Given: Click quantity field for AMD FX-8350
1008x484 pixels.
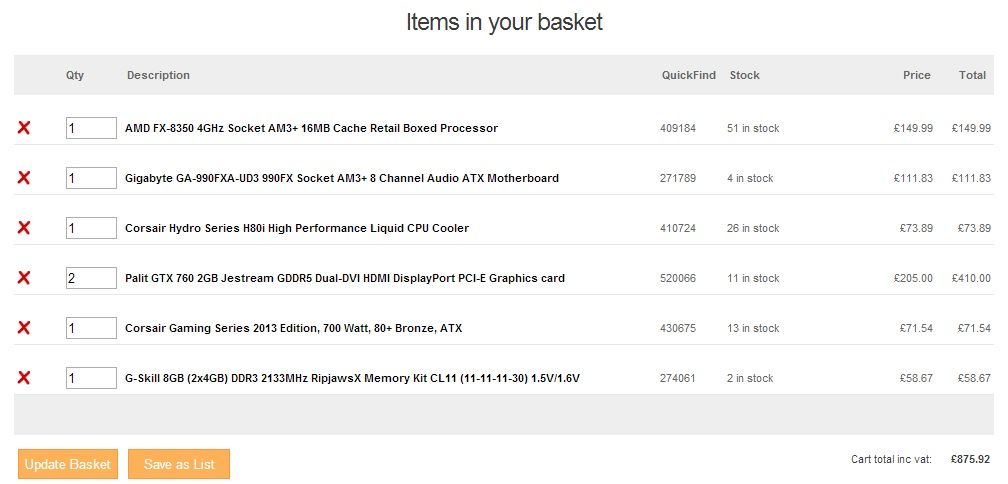Looking at the screenshot, I should coord(91,128).
